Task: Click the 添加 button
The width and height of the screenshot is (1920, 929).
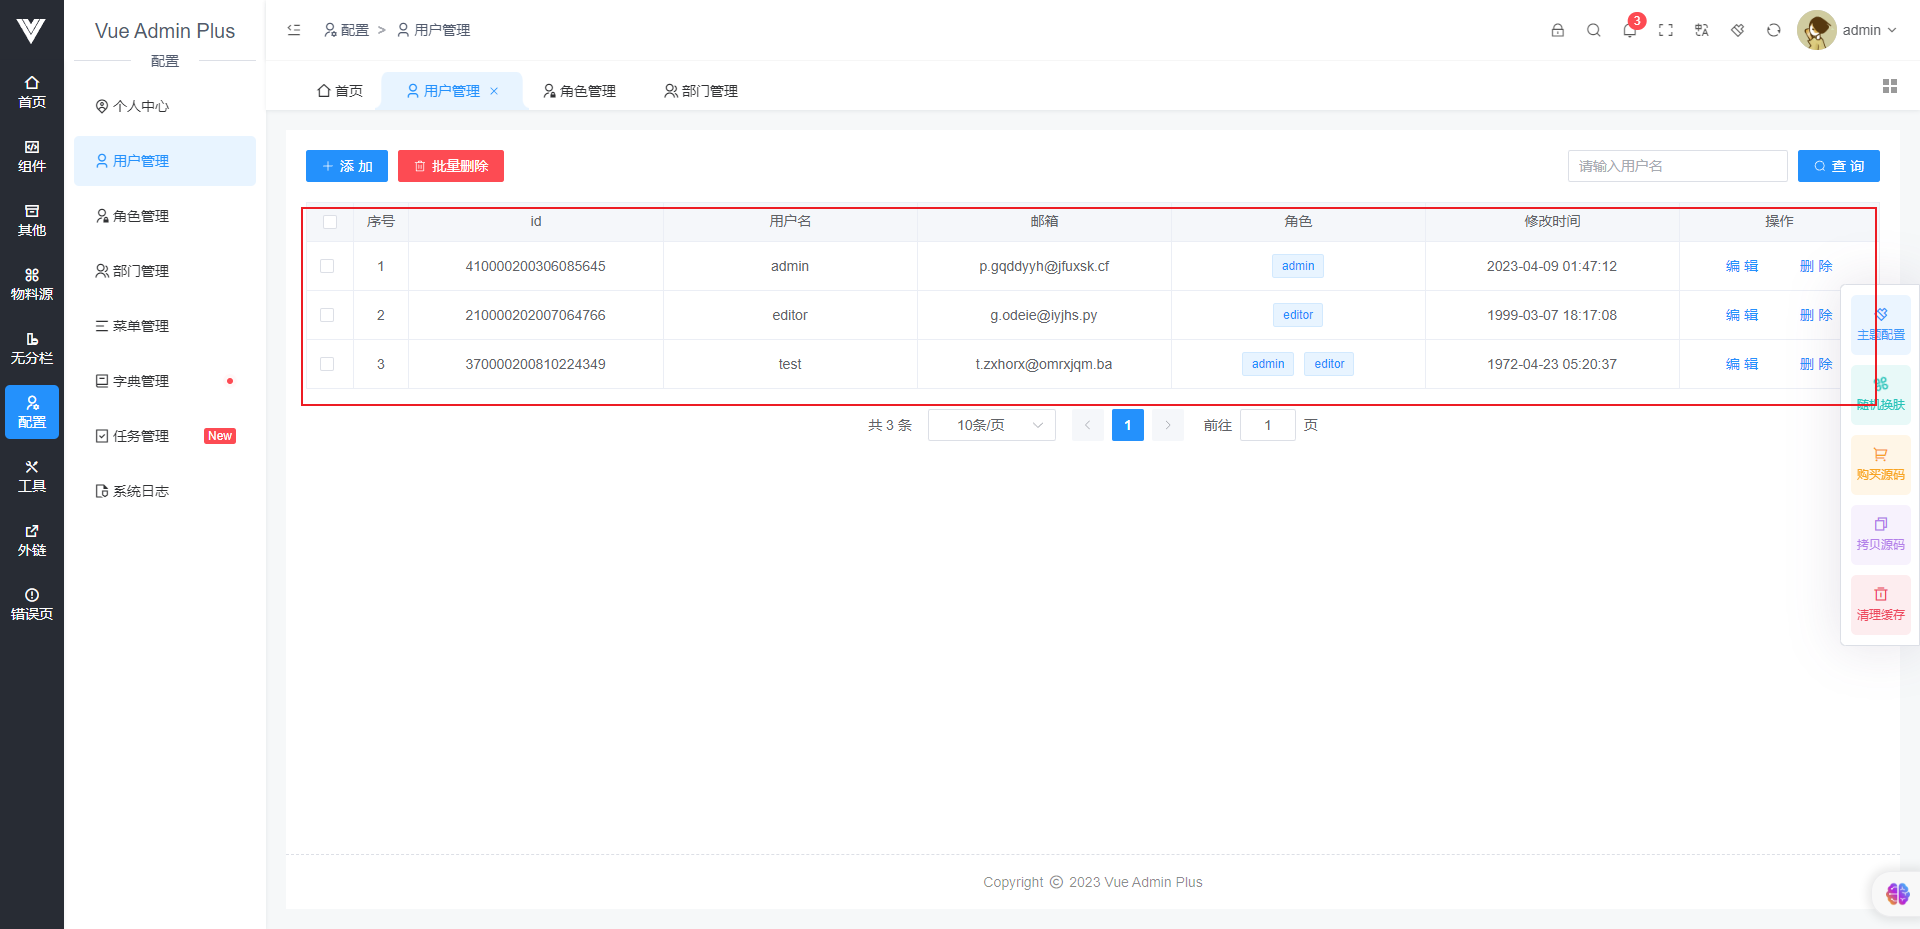Action: click(346, 166)
